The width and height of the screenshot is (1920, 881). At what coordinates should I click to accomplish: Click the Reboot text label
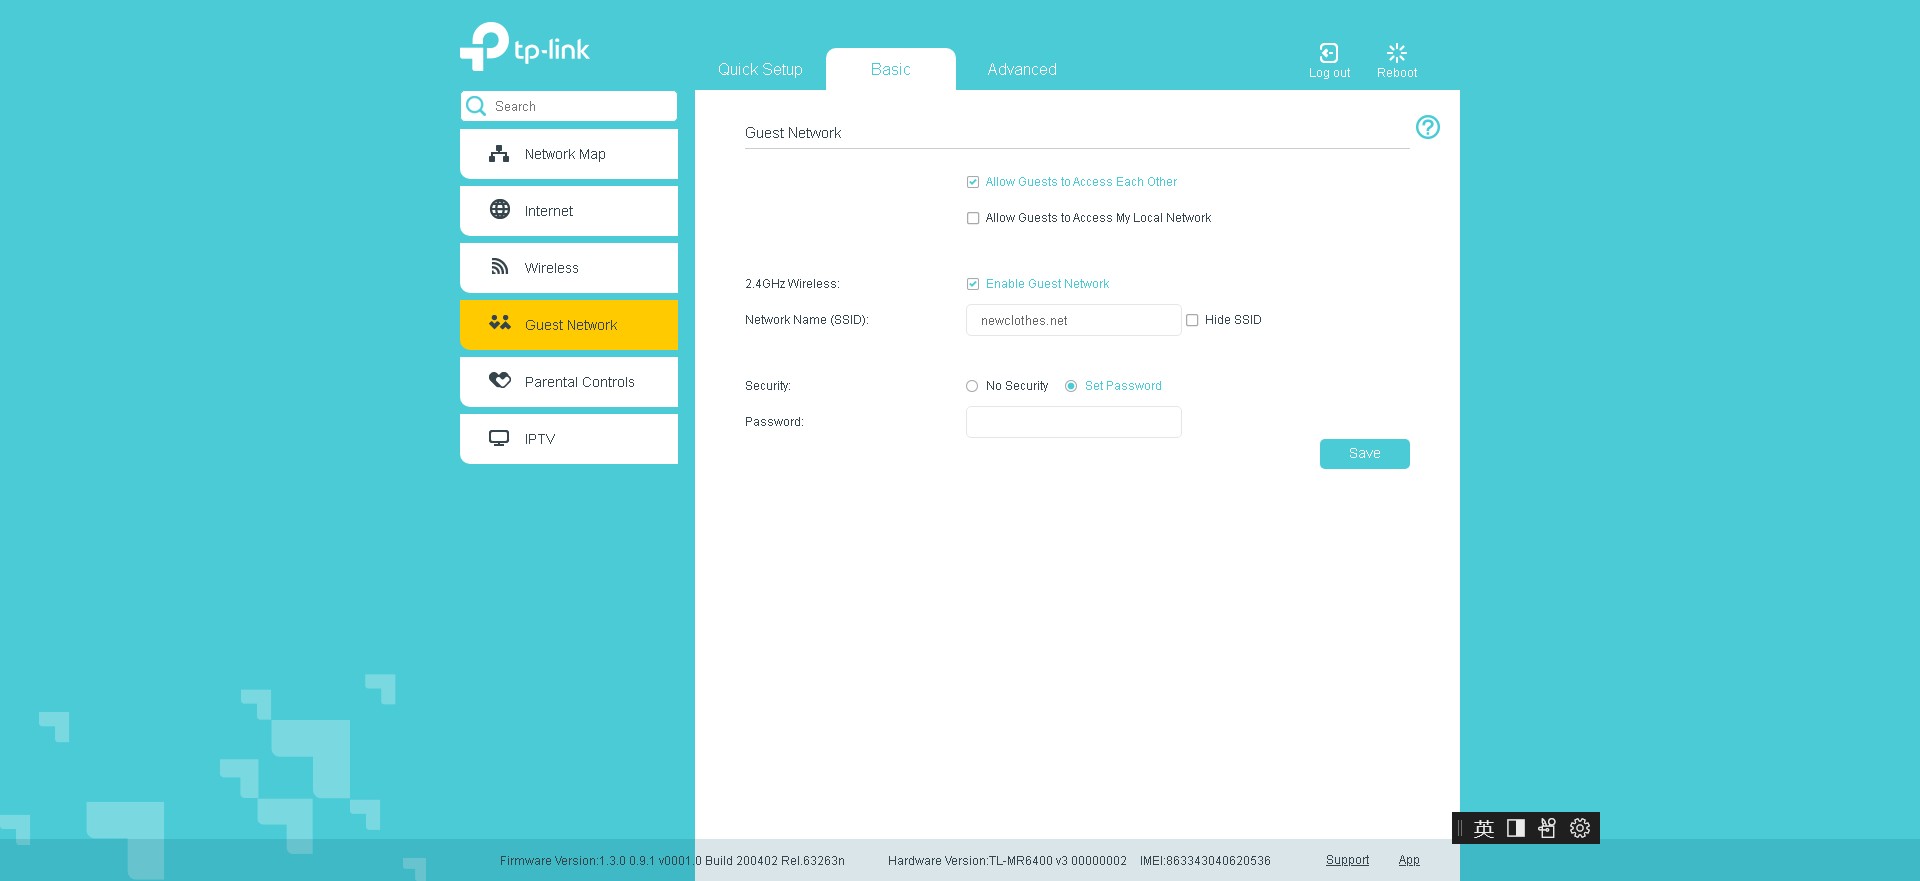[1397, 73]
